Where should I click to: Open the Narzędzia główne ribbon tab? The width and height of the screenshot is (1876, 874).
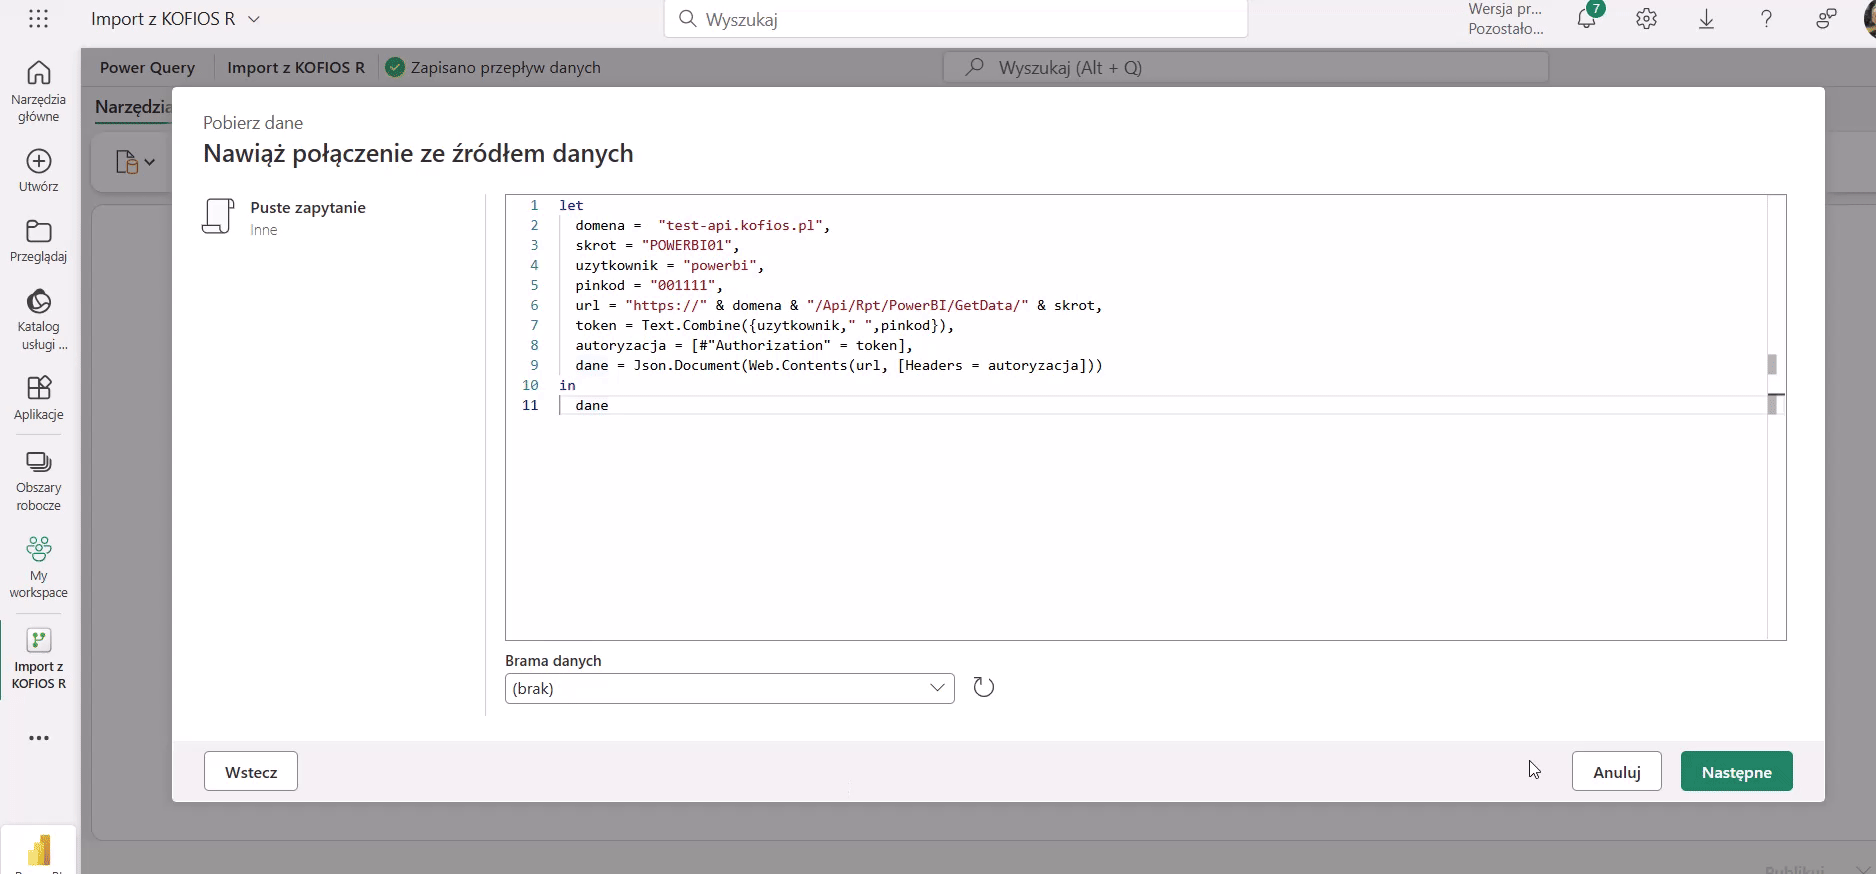point(133,107)
